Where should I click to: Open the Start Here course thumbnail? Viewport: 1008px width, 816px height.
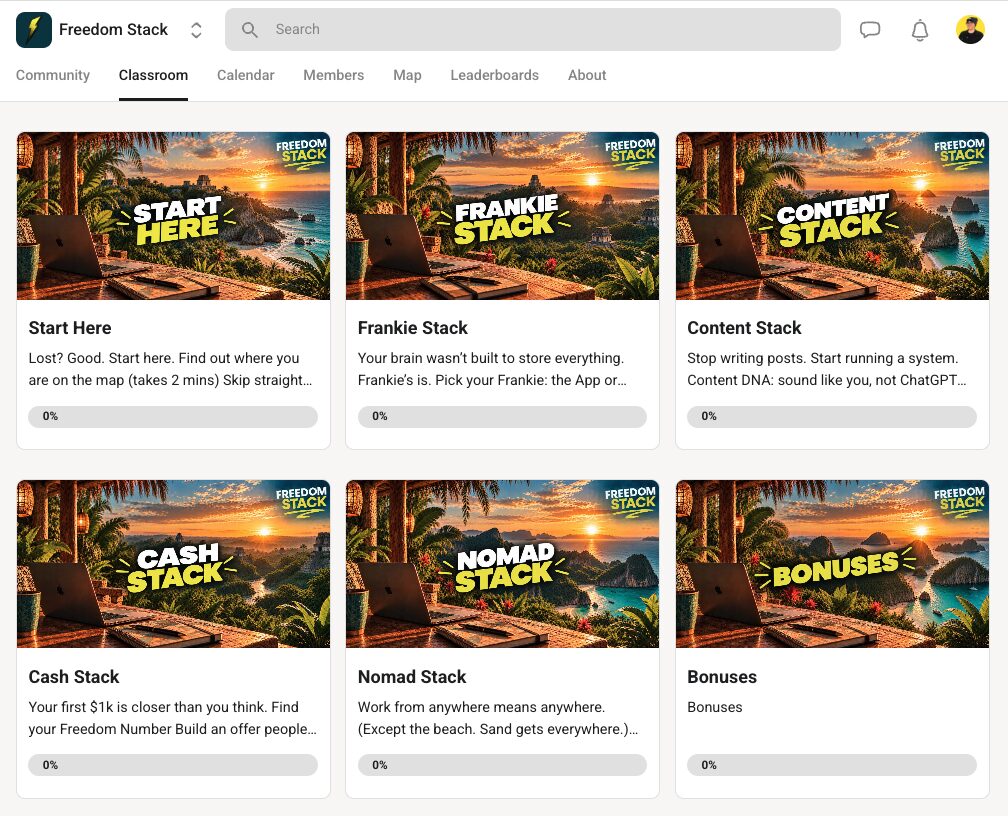[174, 216]
